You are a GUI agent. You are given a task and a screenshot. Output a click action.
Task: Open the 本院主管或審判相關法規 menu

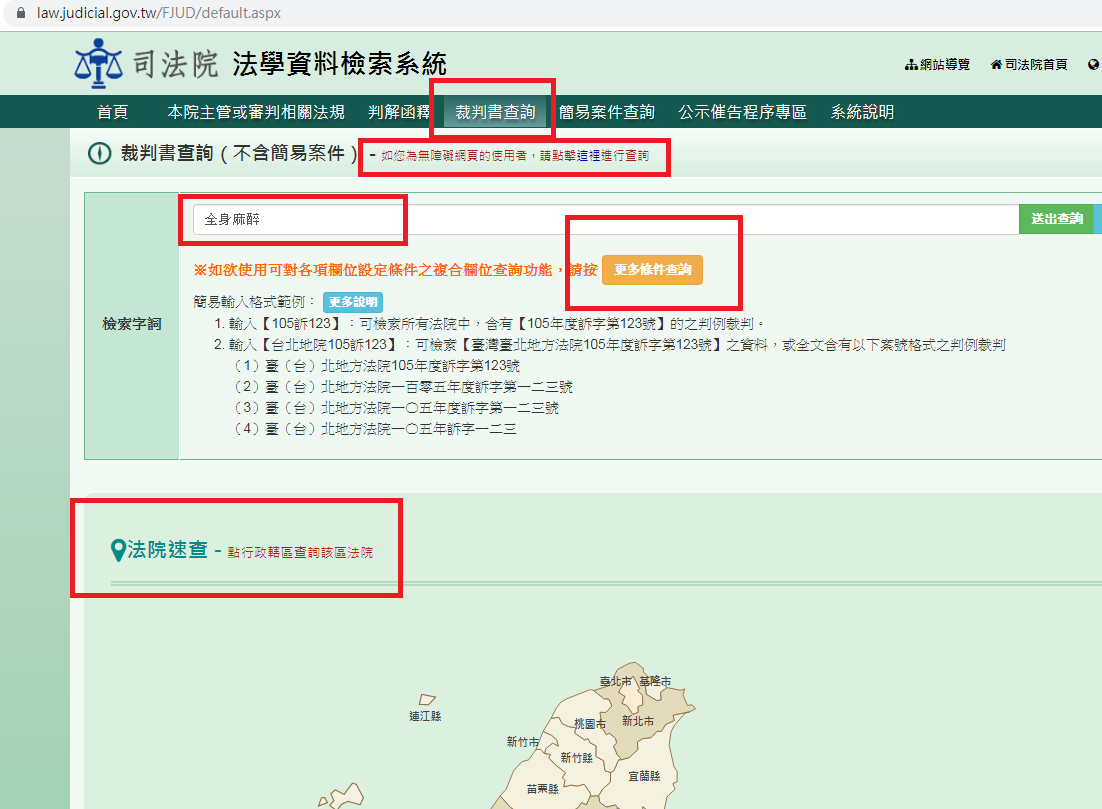256,112
